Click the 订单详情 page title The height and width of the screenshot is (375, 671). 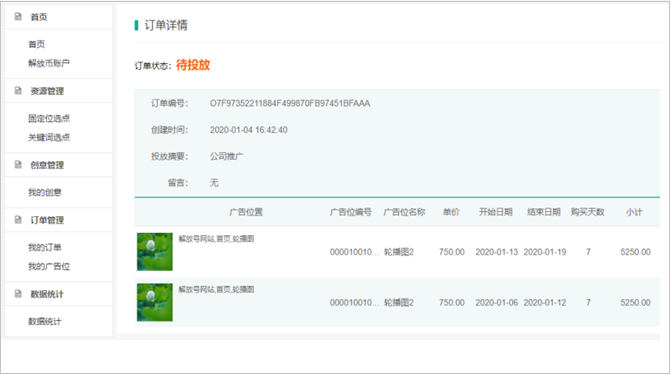coord(166,25)
